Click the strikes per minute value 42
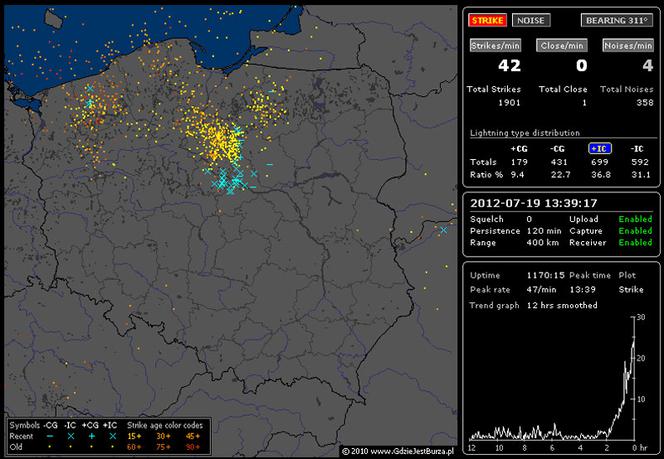 click(x=509, y=66)
